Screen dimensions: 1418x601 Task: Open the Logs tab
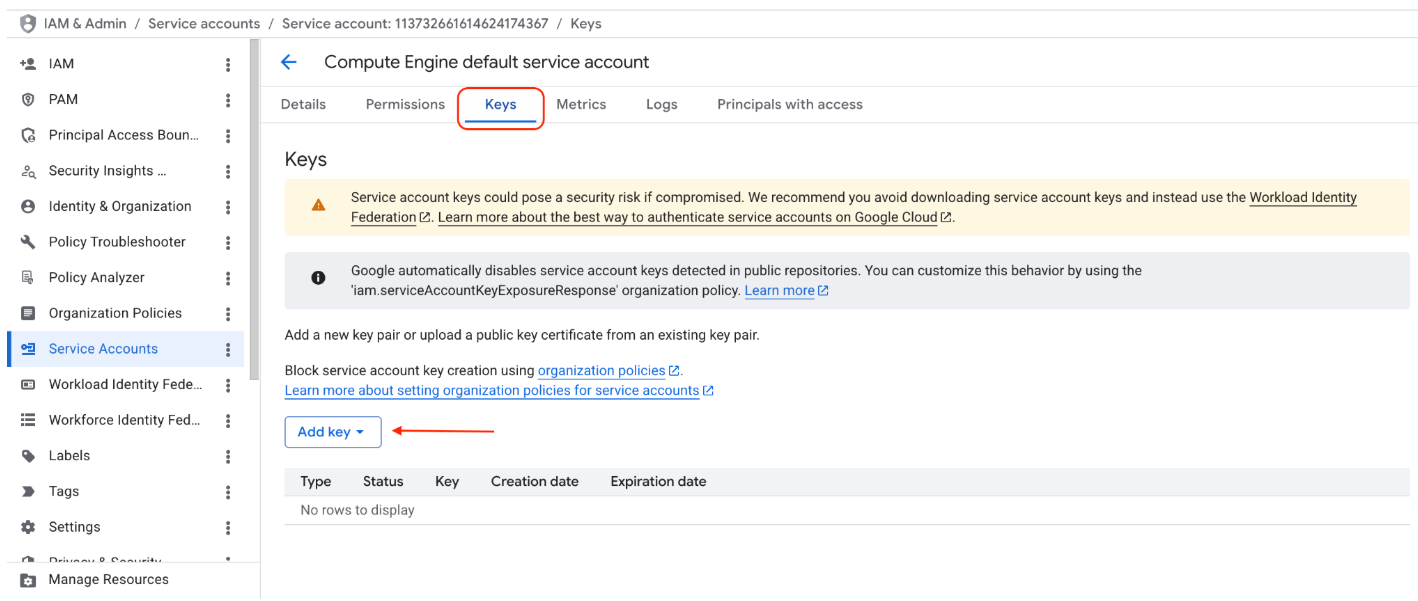(662, 104)
